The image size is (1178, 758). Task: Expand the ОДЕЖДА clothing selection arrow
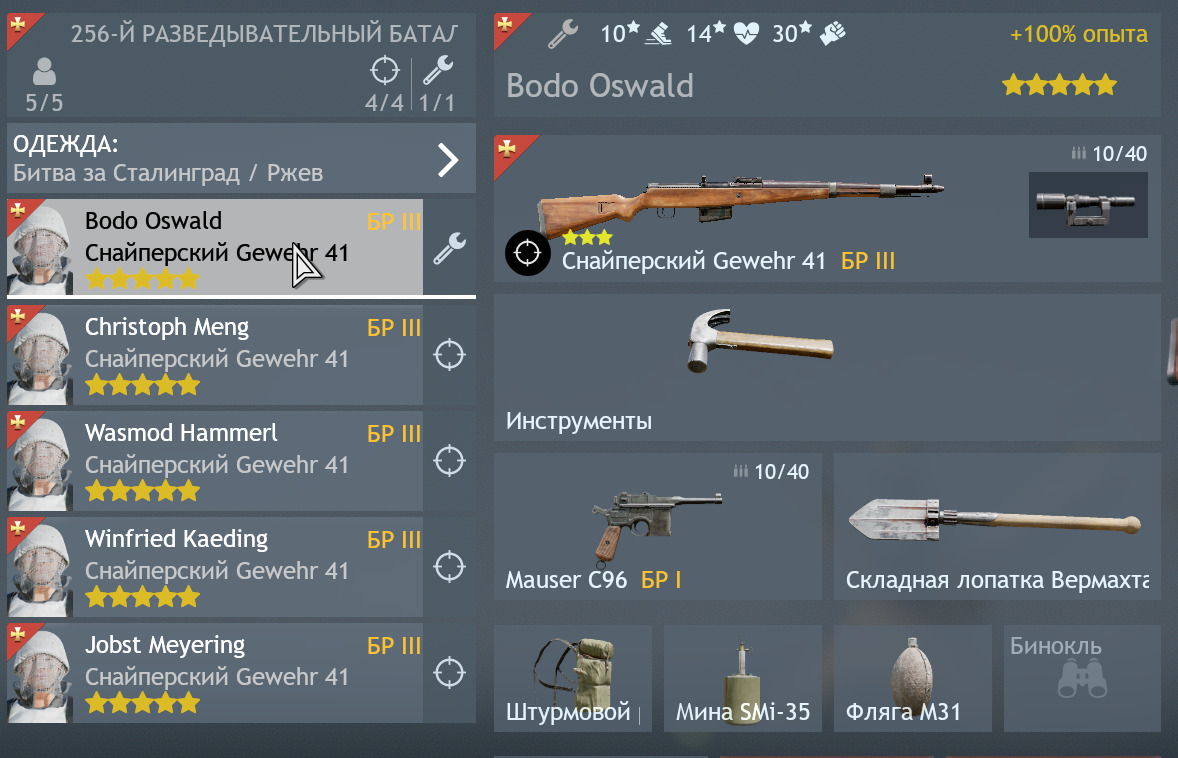448,159
